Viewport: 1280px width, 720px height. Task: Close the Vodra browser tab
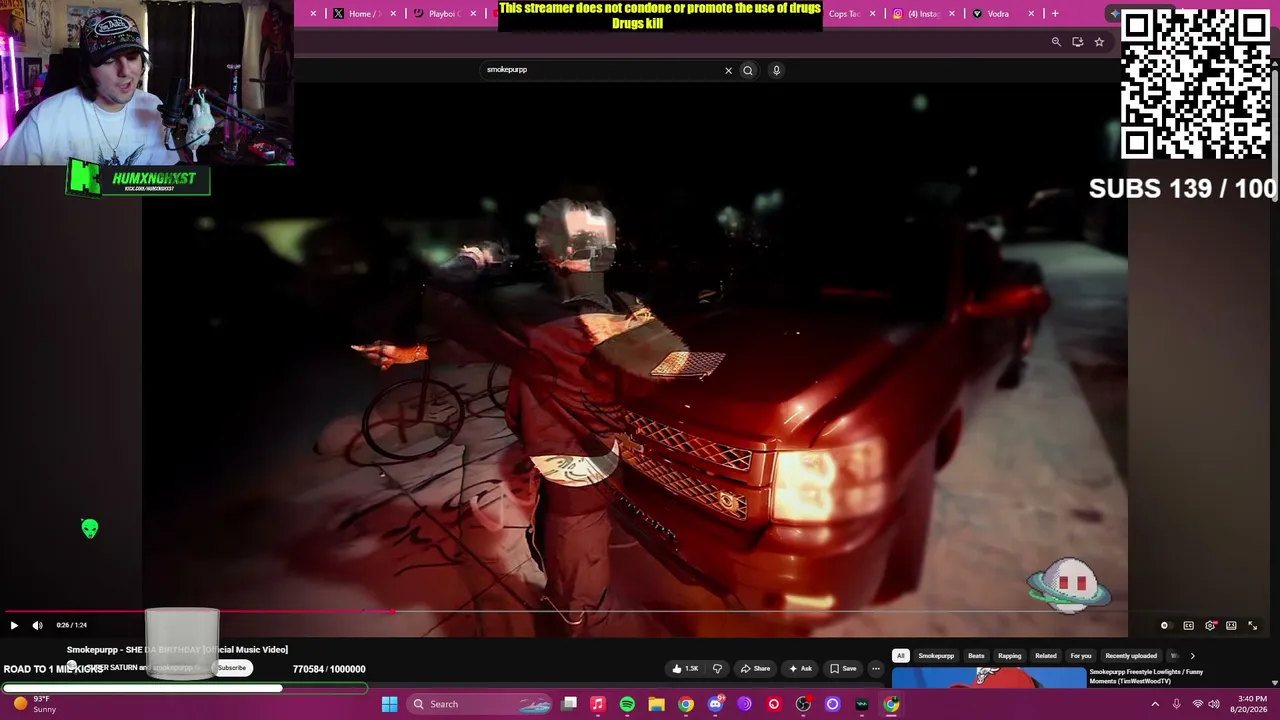[x=1031, y=14]
